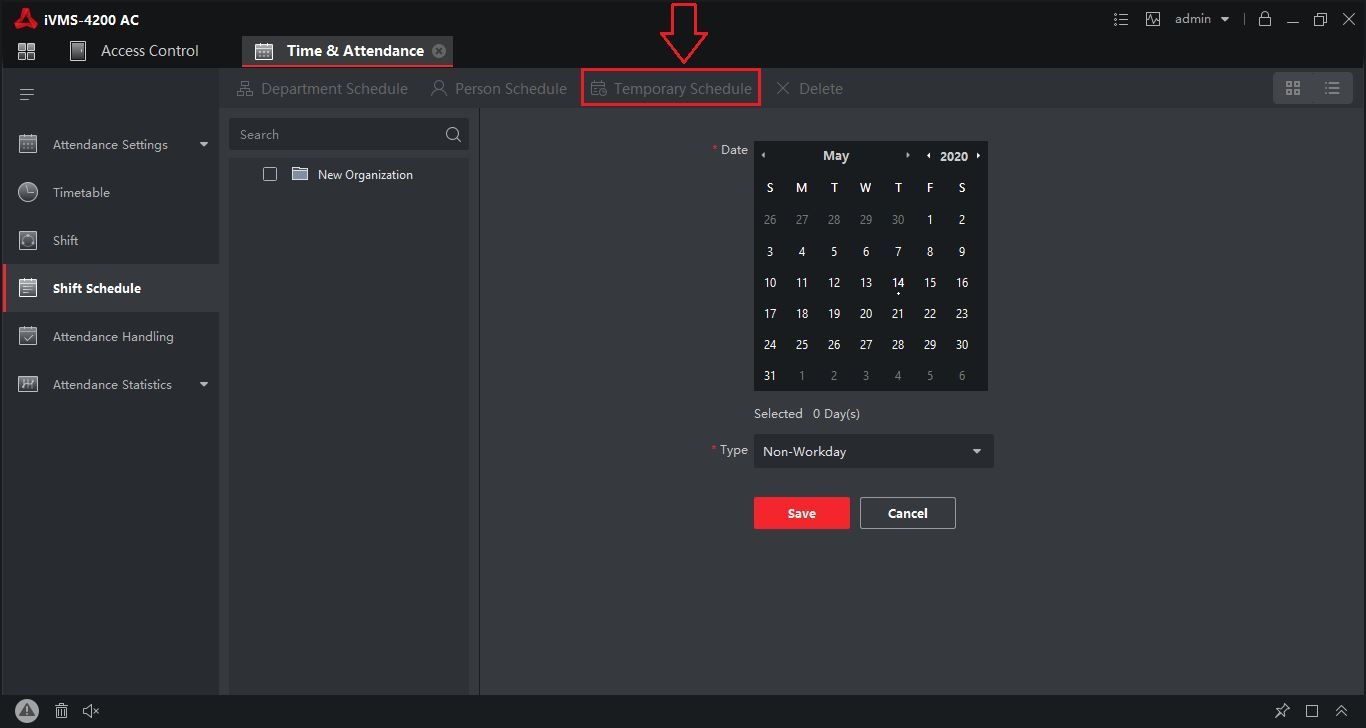1366x728 pixels.
Task: Select May 9 in the calendar
Action: click(x=962, y=252)
